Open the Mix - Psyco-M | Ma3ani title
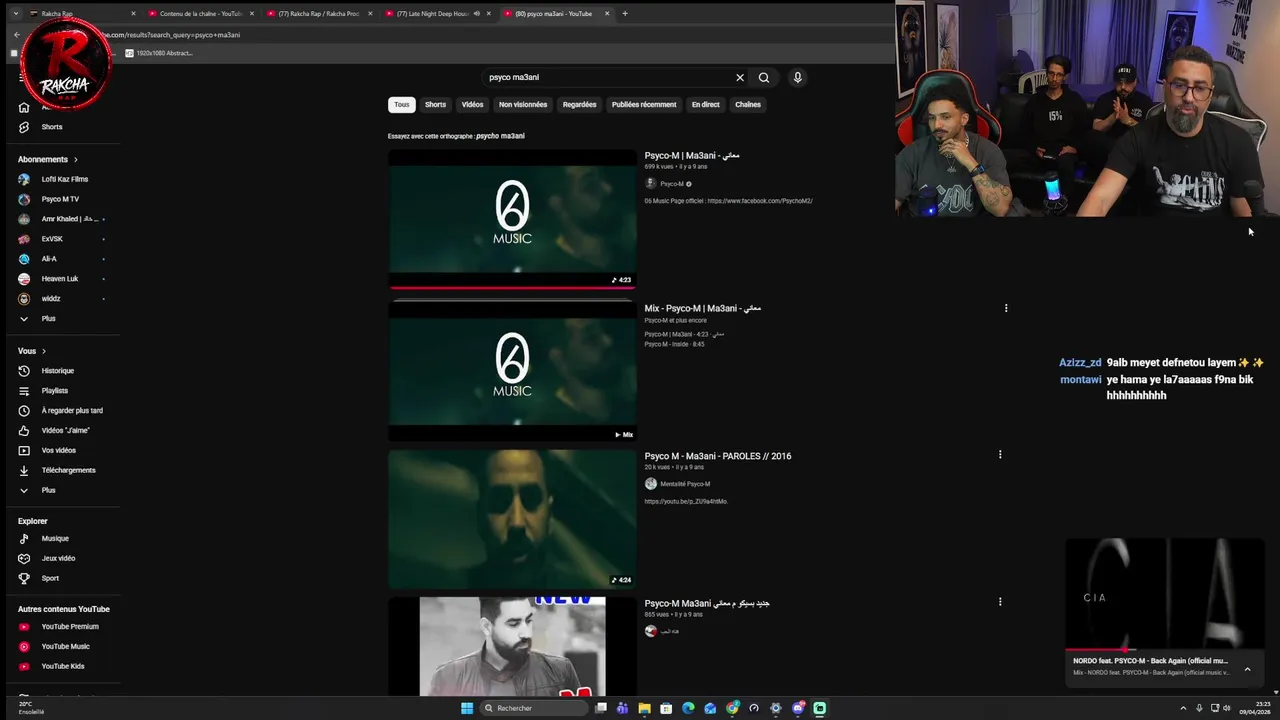This screenshot has height=720, width=1280. pyautogui.click(x=702, y=308)
